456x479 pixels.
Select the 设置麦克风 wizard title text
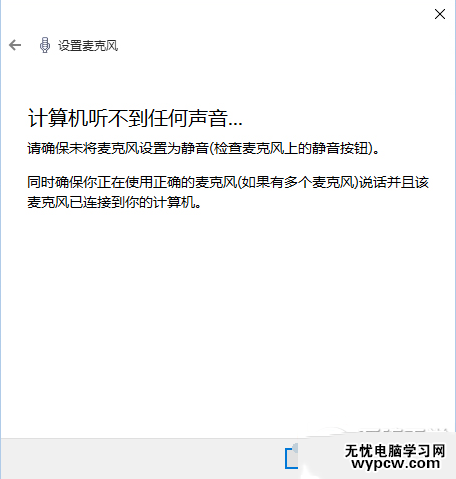click(88, 46)
